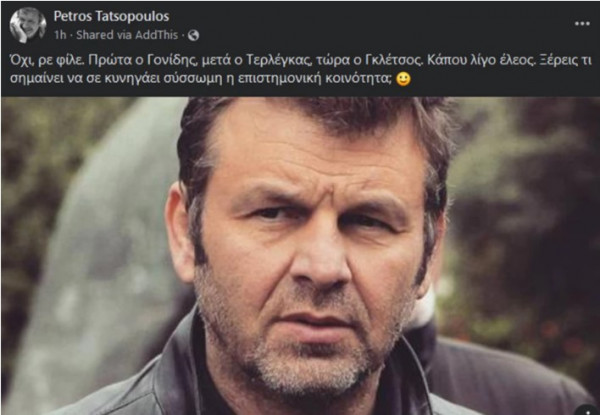This screenshot has width=600, height=415.
Task: Click the Shared via label
Action: pos(104,35)
